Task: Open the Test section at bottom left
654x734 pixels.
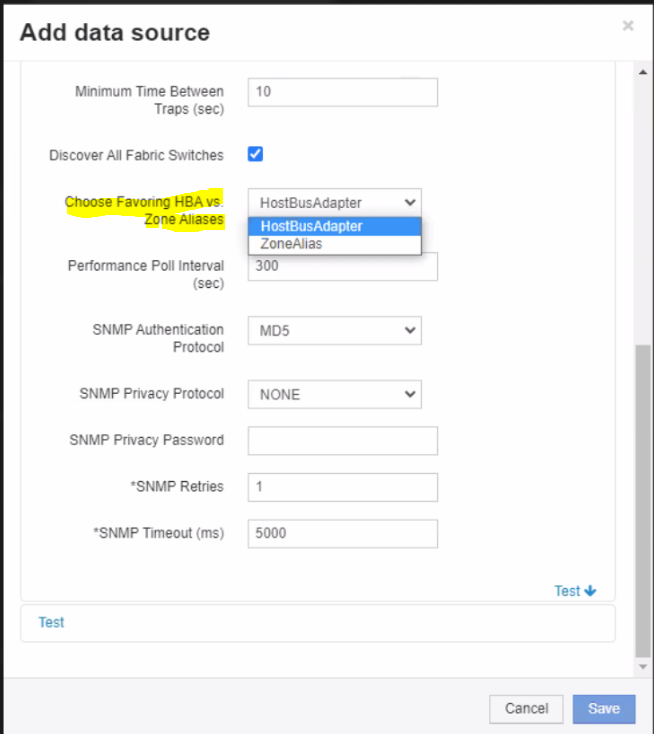Action: click(51, 622)
